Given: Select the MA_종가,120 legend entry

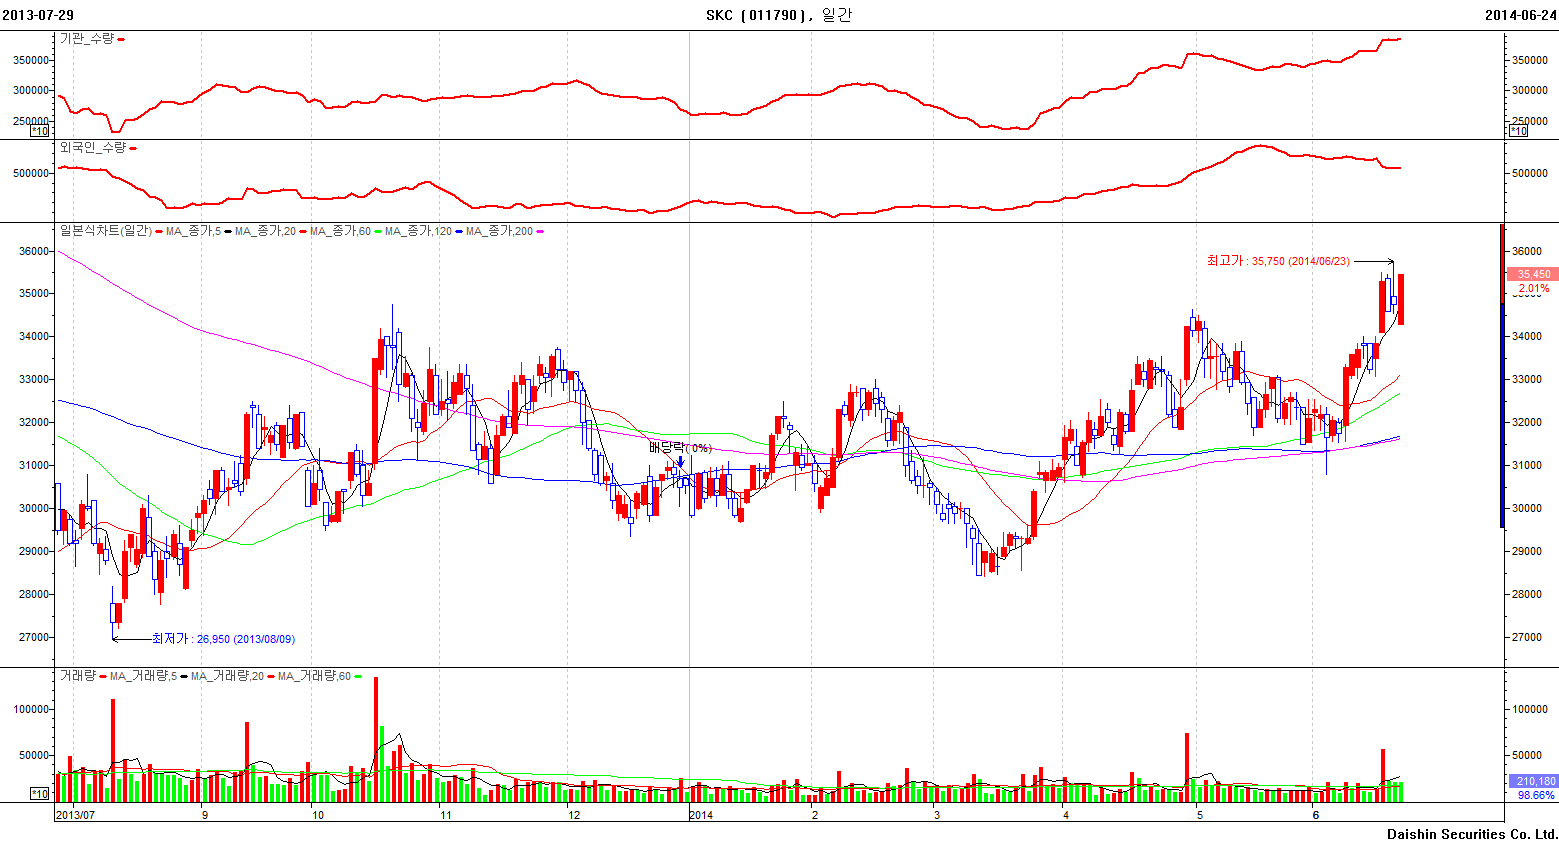Looking at the screenshot, I should click(x=418, y=231).
